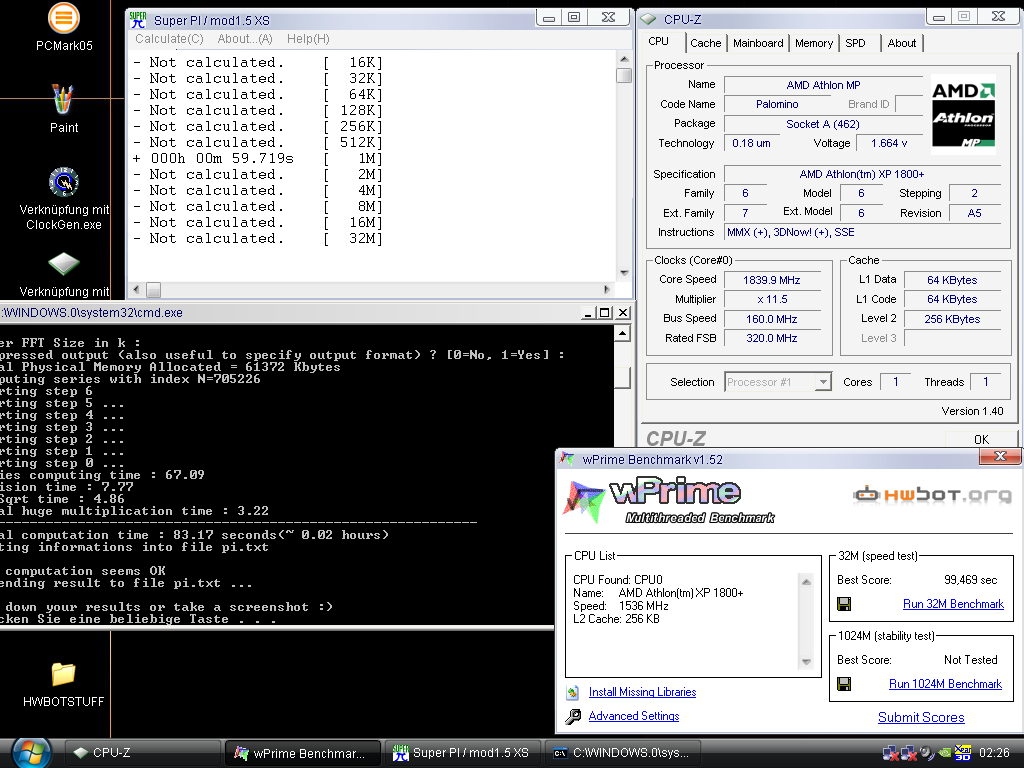
Task: Switch to cmd.exe window in the taskbar
Action: 622,753
